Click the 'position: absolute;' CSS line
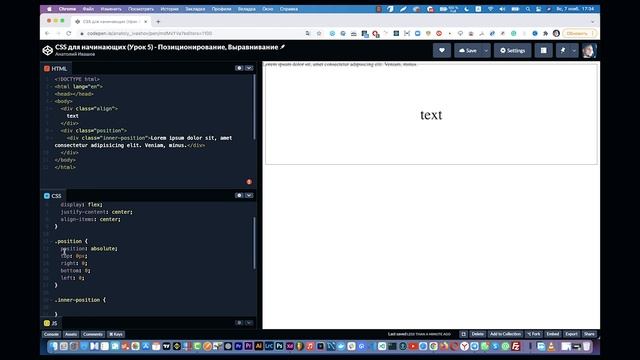The height and width of the screenshot is (360, 640). point(89,249)
